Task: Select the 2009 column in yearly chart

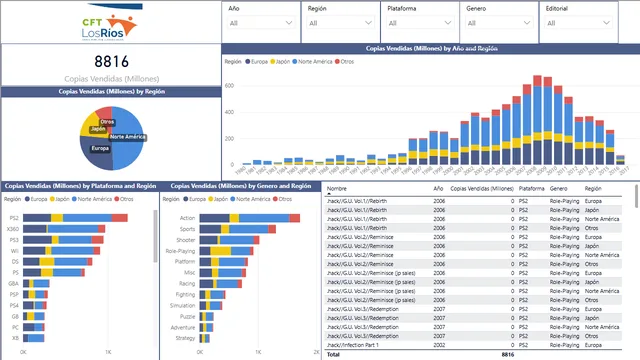Action: point(548,121)
